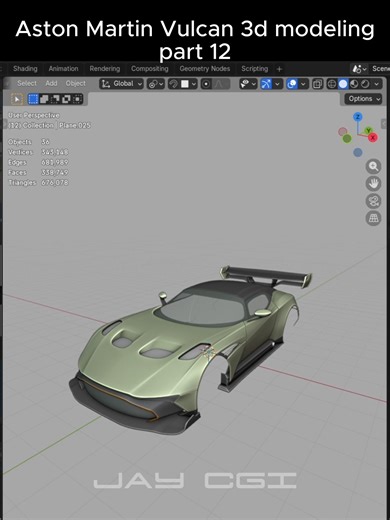Click the negative X axis gizmo dot
390x520 pixels.
(x=342, y=131)
